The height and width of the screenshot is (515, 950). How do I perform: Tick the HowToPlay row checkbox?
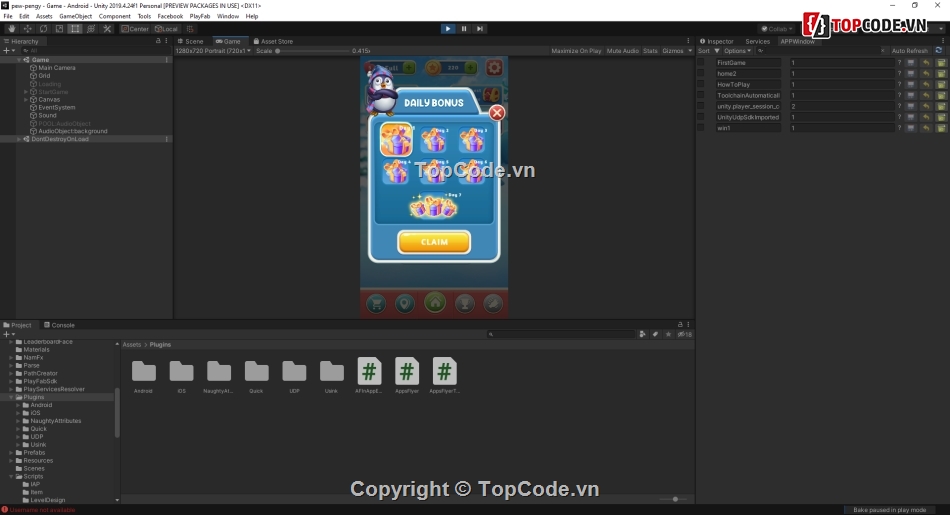pos(701,84)
